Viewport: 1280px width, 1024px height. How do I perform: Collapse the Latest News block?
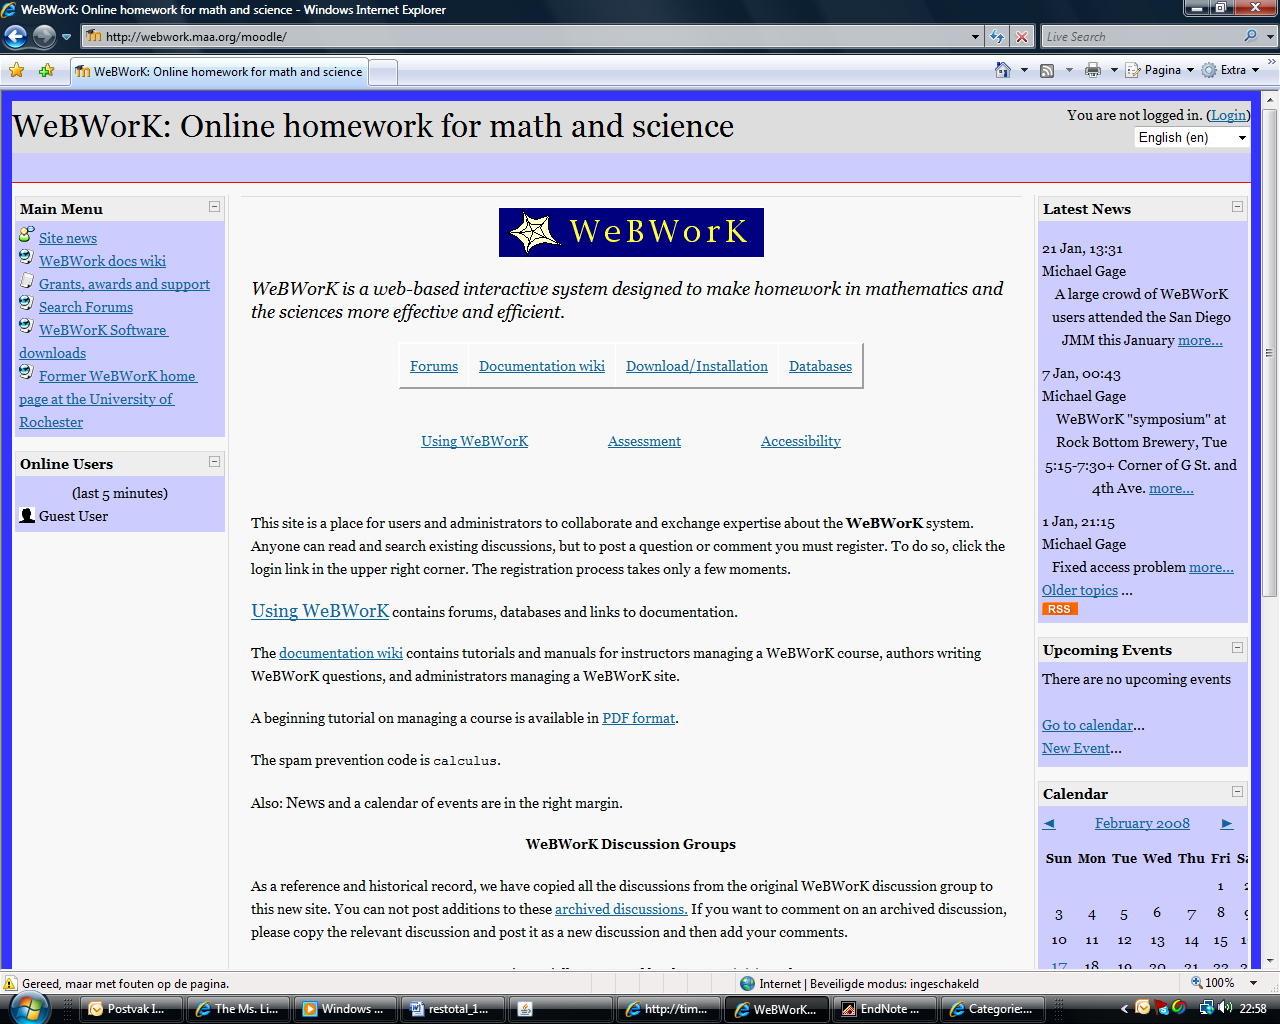(x=1237, y=207)
